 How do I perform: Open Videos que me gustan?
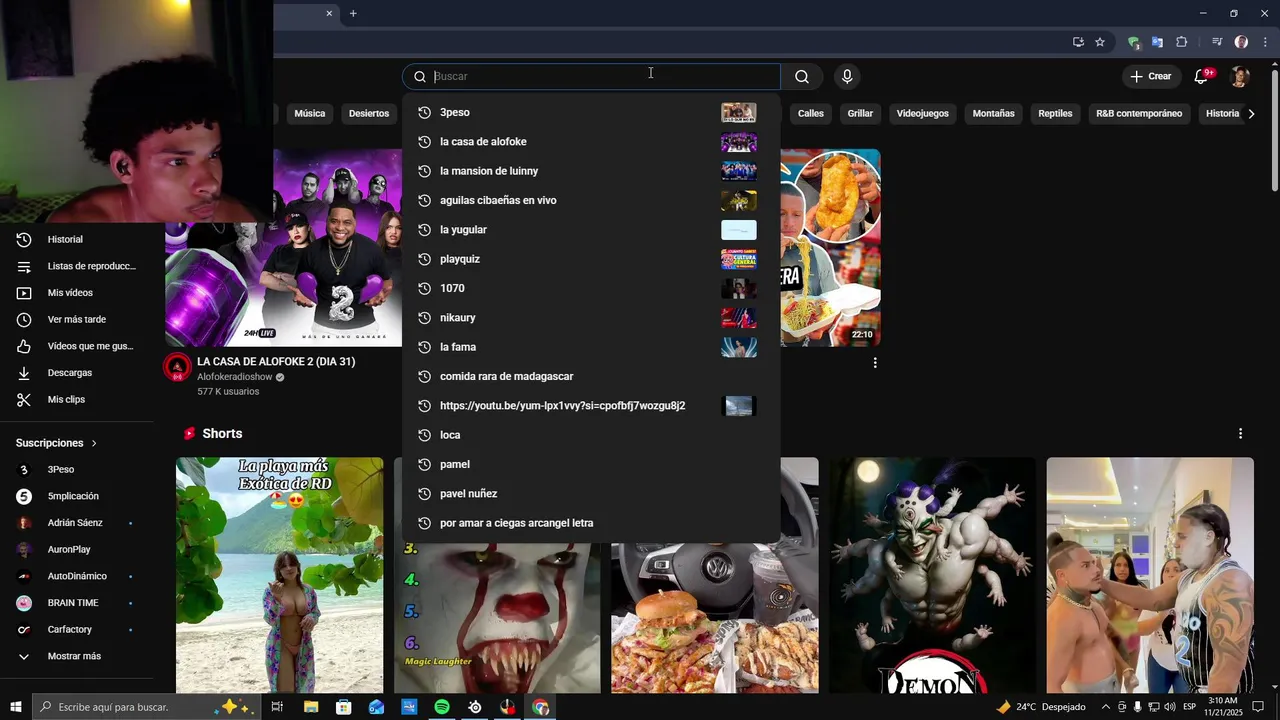click(75, 346)
